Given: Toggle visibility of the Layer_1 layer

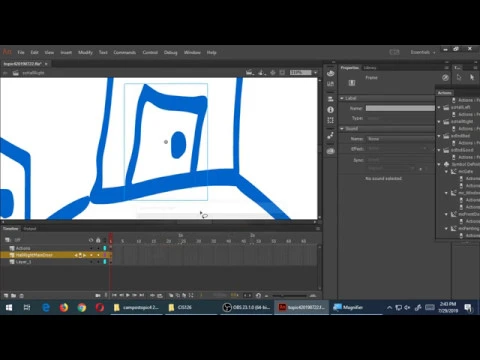Looking at the screenshot, I should 91,262.
